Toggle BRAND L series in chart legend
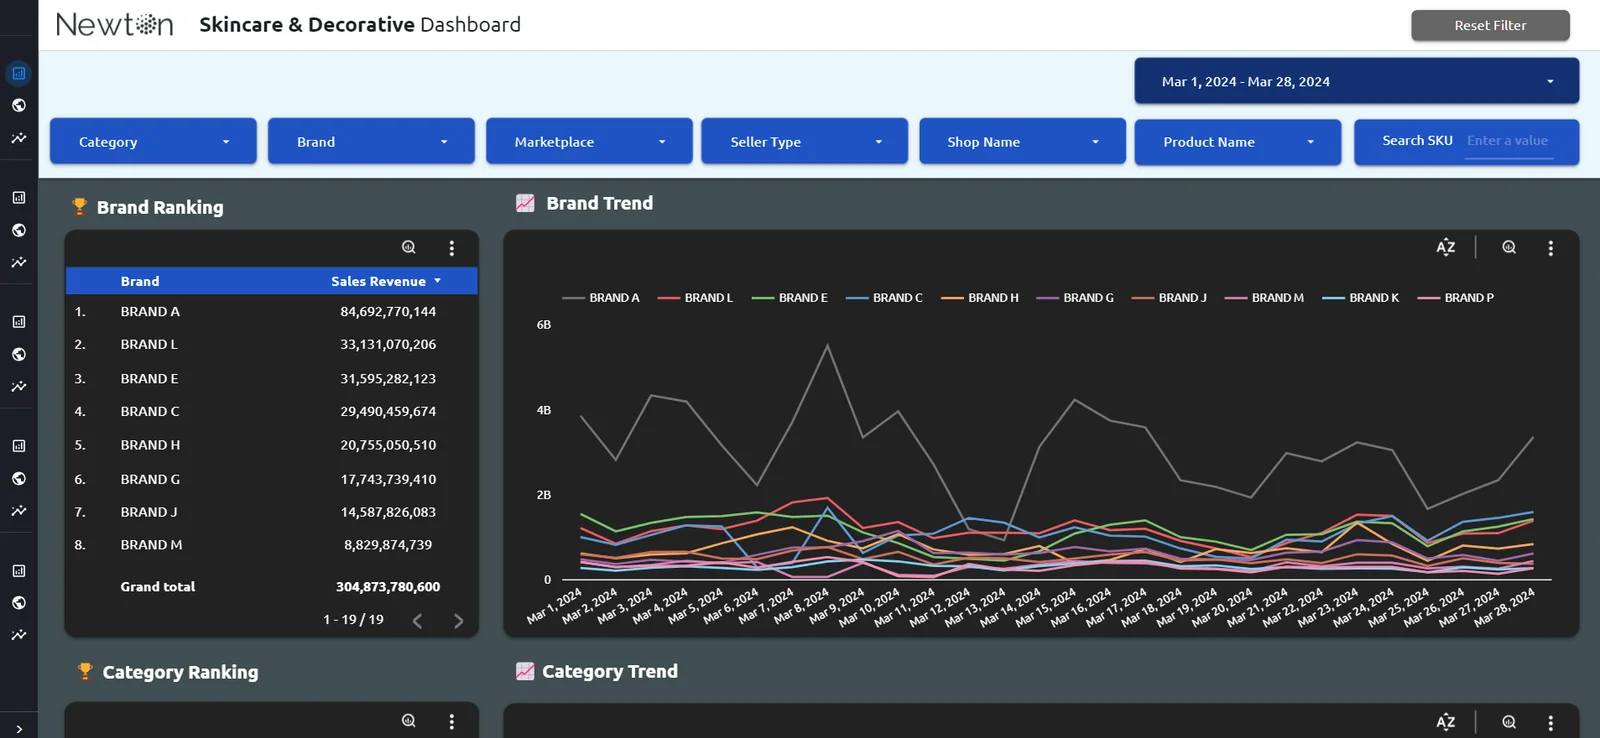The height and width of the screenshot is (738, 1600). click(x=708, y=298)
